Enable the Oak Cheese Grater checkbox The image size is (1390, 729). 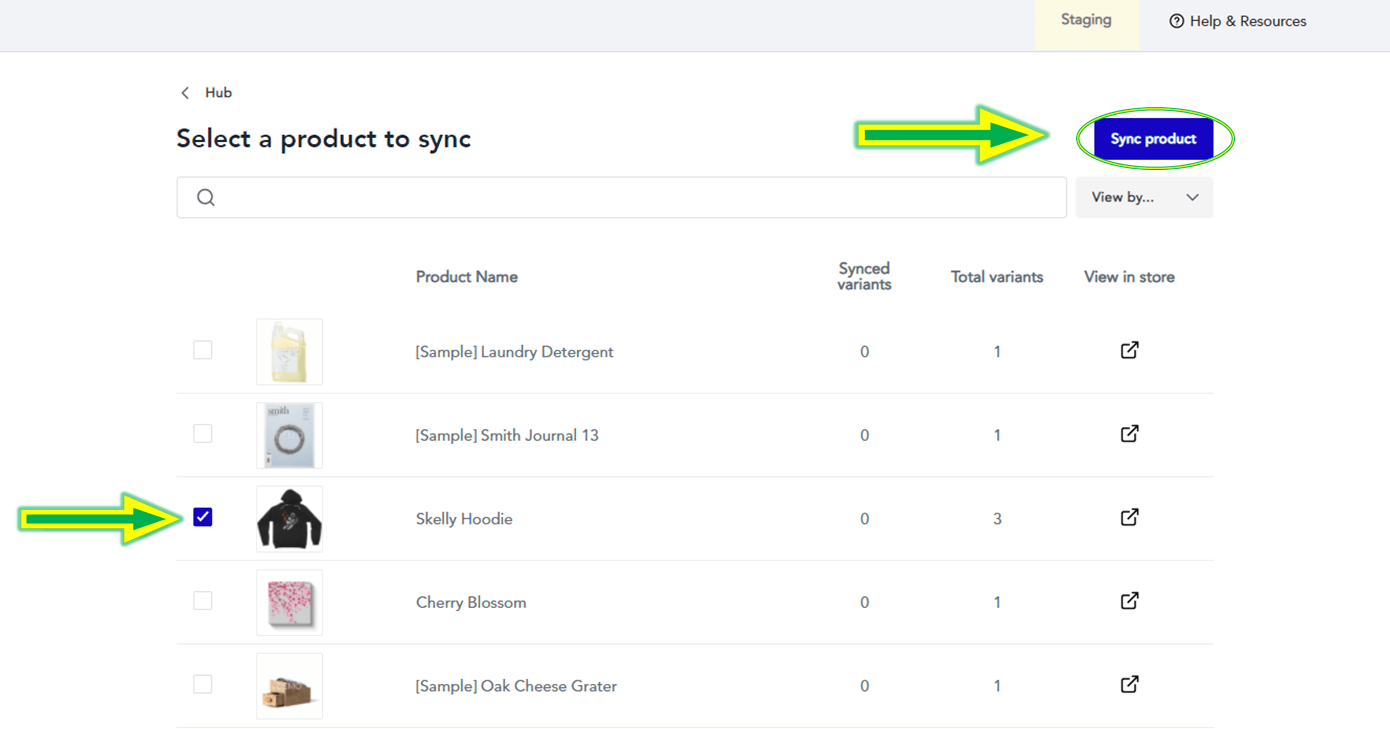(203, 685)
